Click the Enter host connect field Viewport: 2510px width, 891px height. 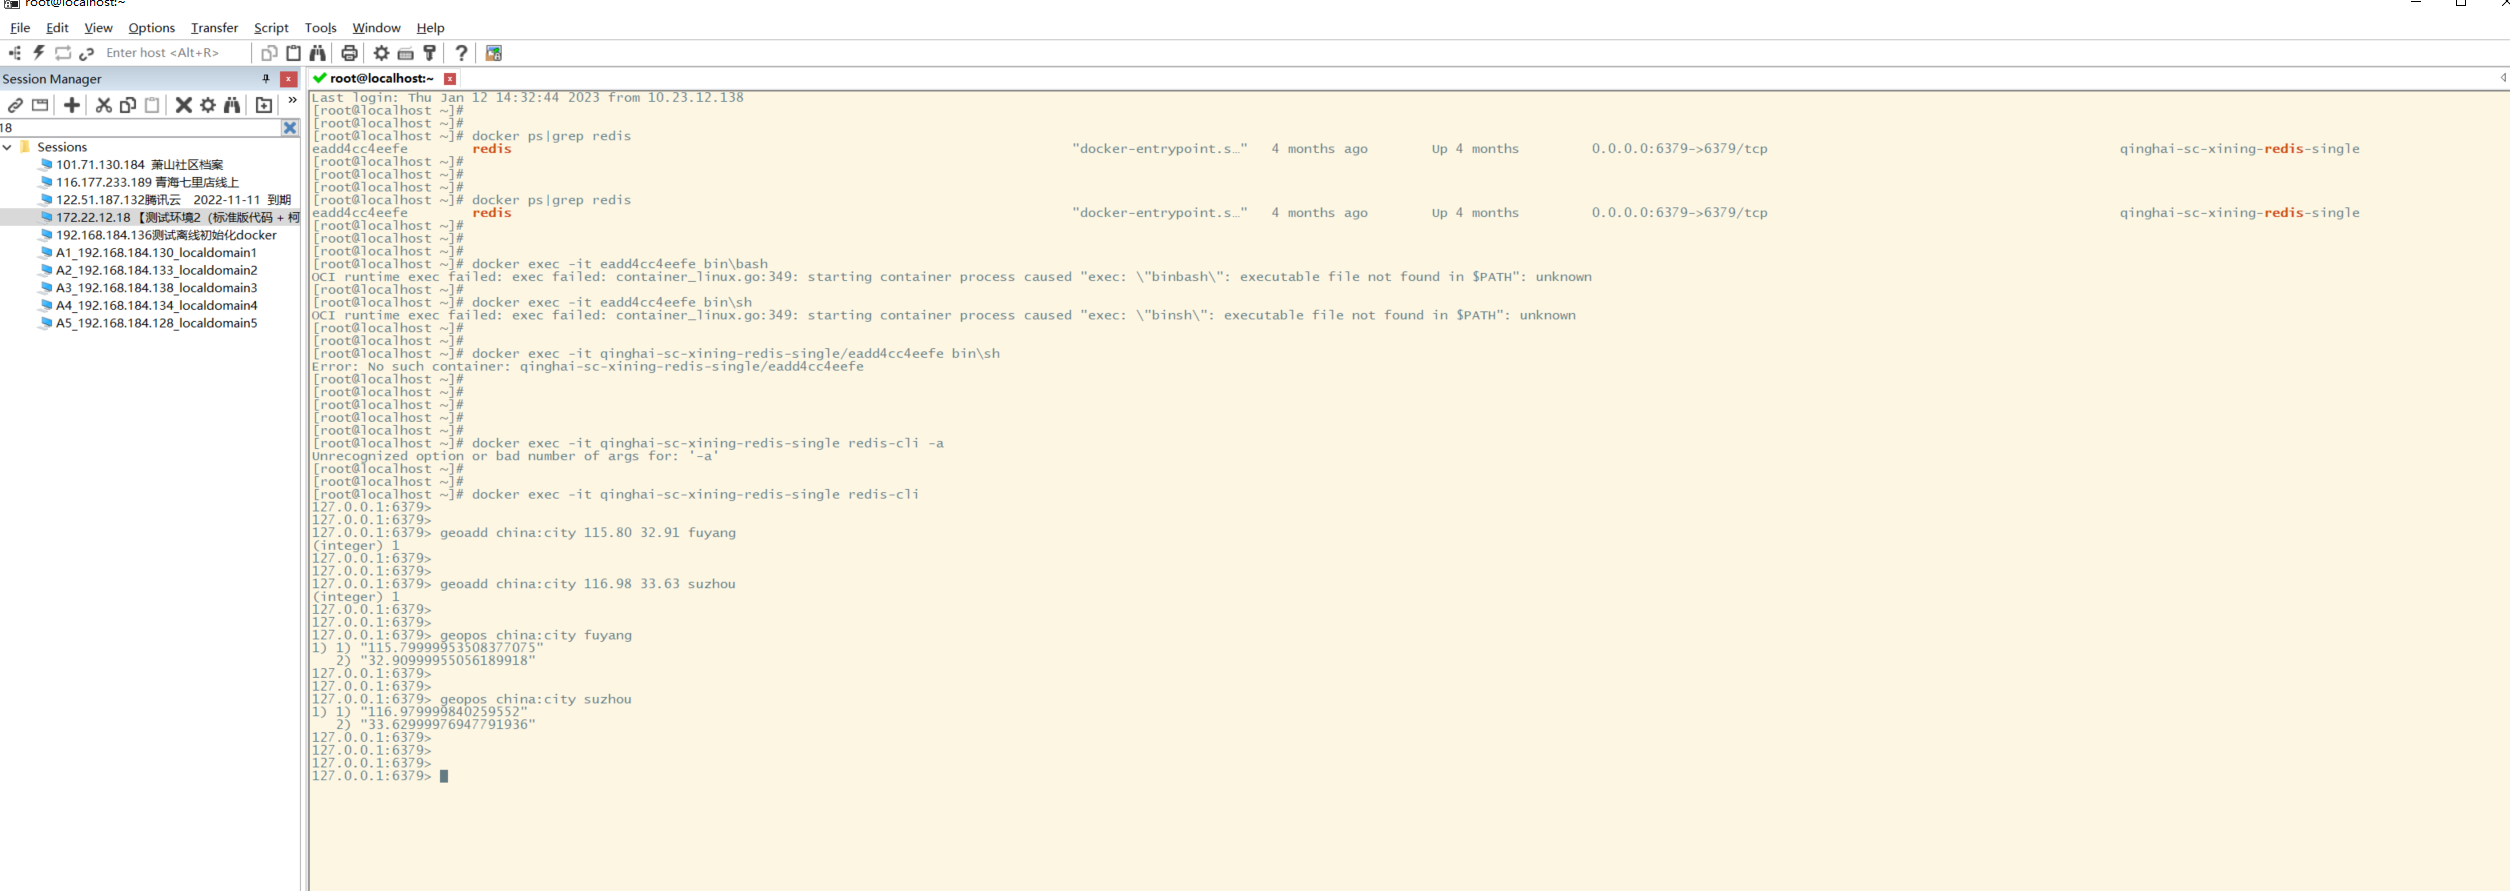pyautogui.click(x=175, y=53)
